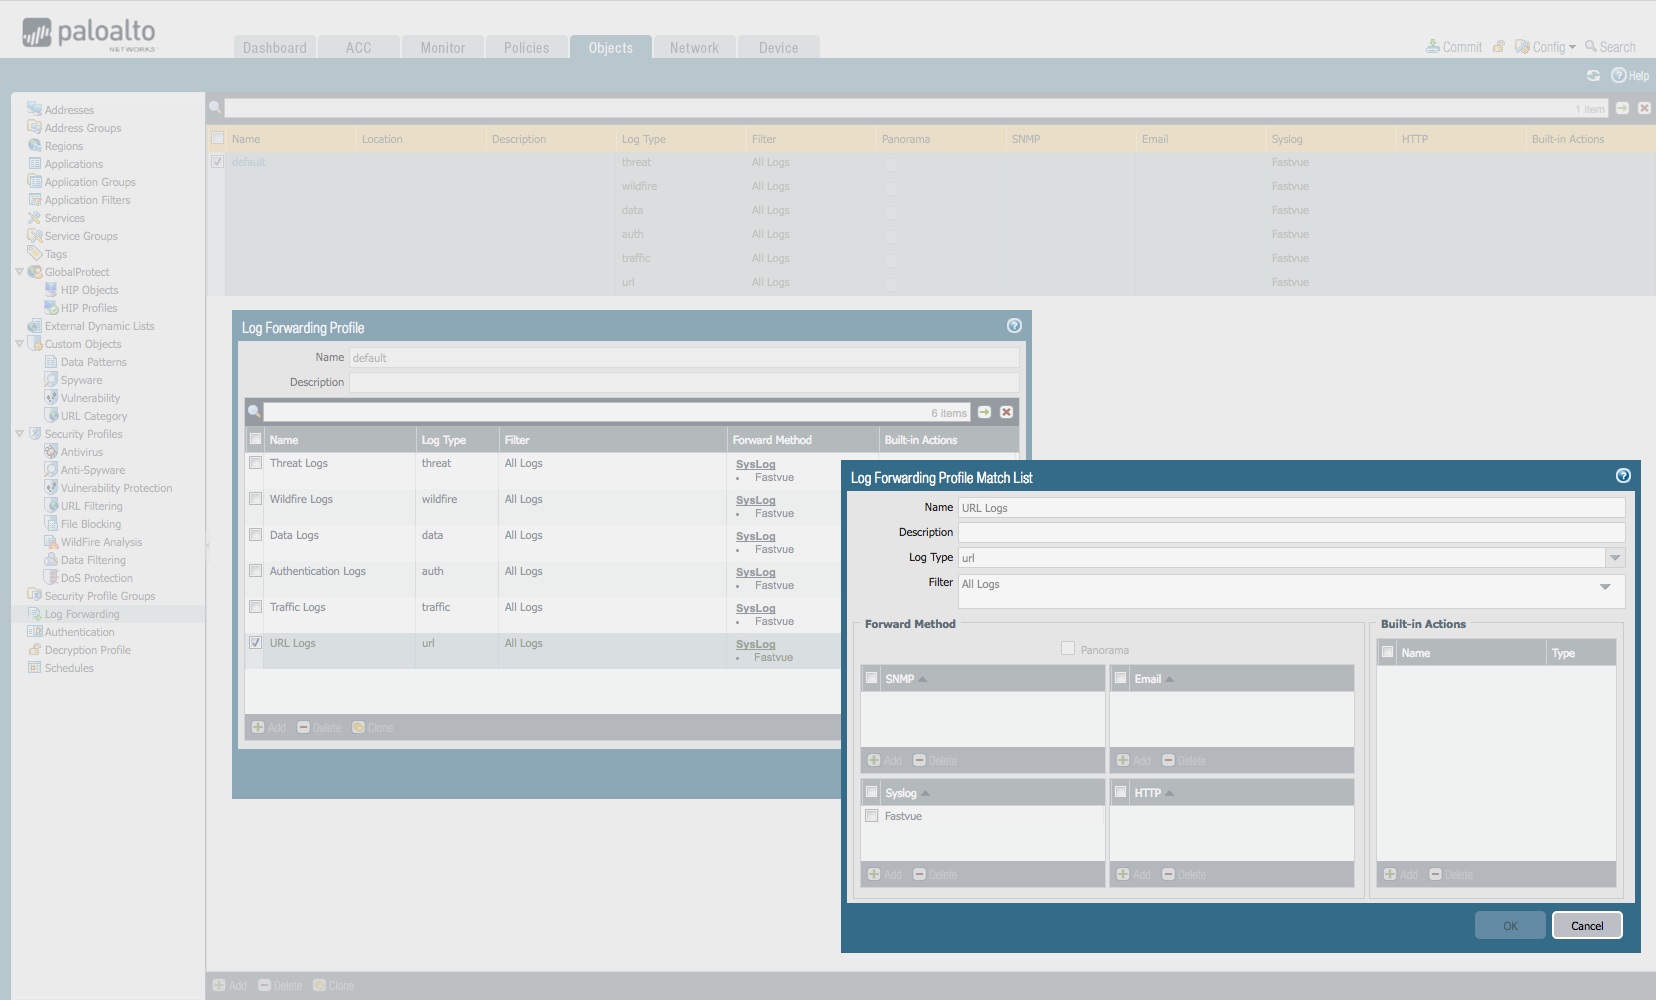Click the refresh icon above the table
Viewport: 1656px width, 1000px height.
(1594, 75)
